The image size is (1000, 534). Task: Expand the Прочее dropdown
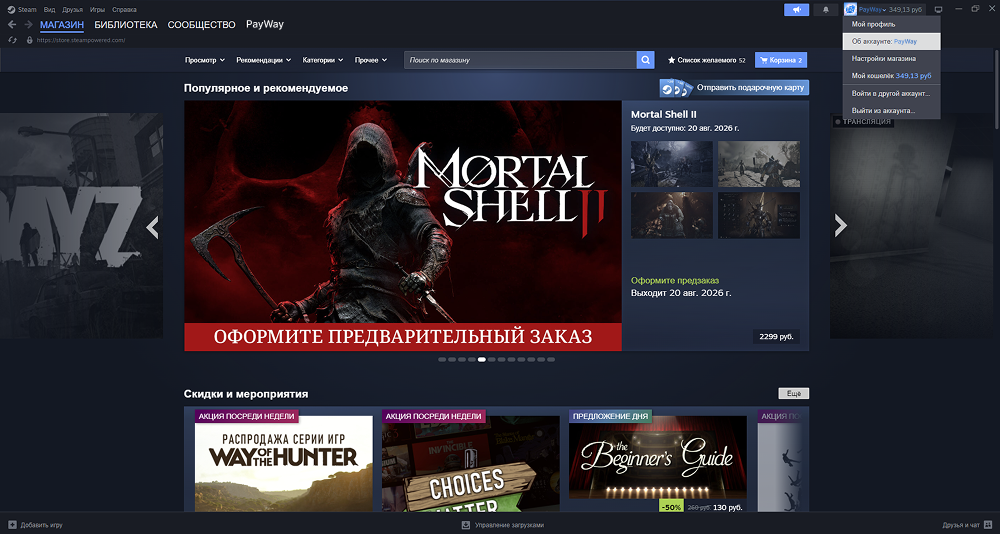371,60
